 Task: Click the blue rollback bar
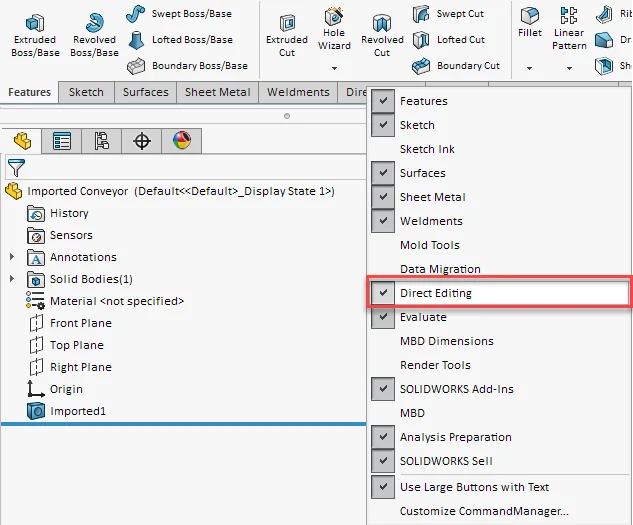click(183, 424)
